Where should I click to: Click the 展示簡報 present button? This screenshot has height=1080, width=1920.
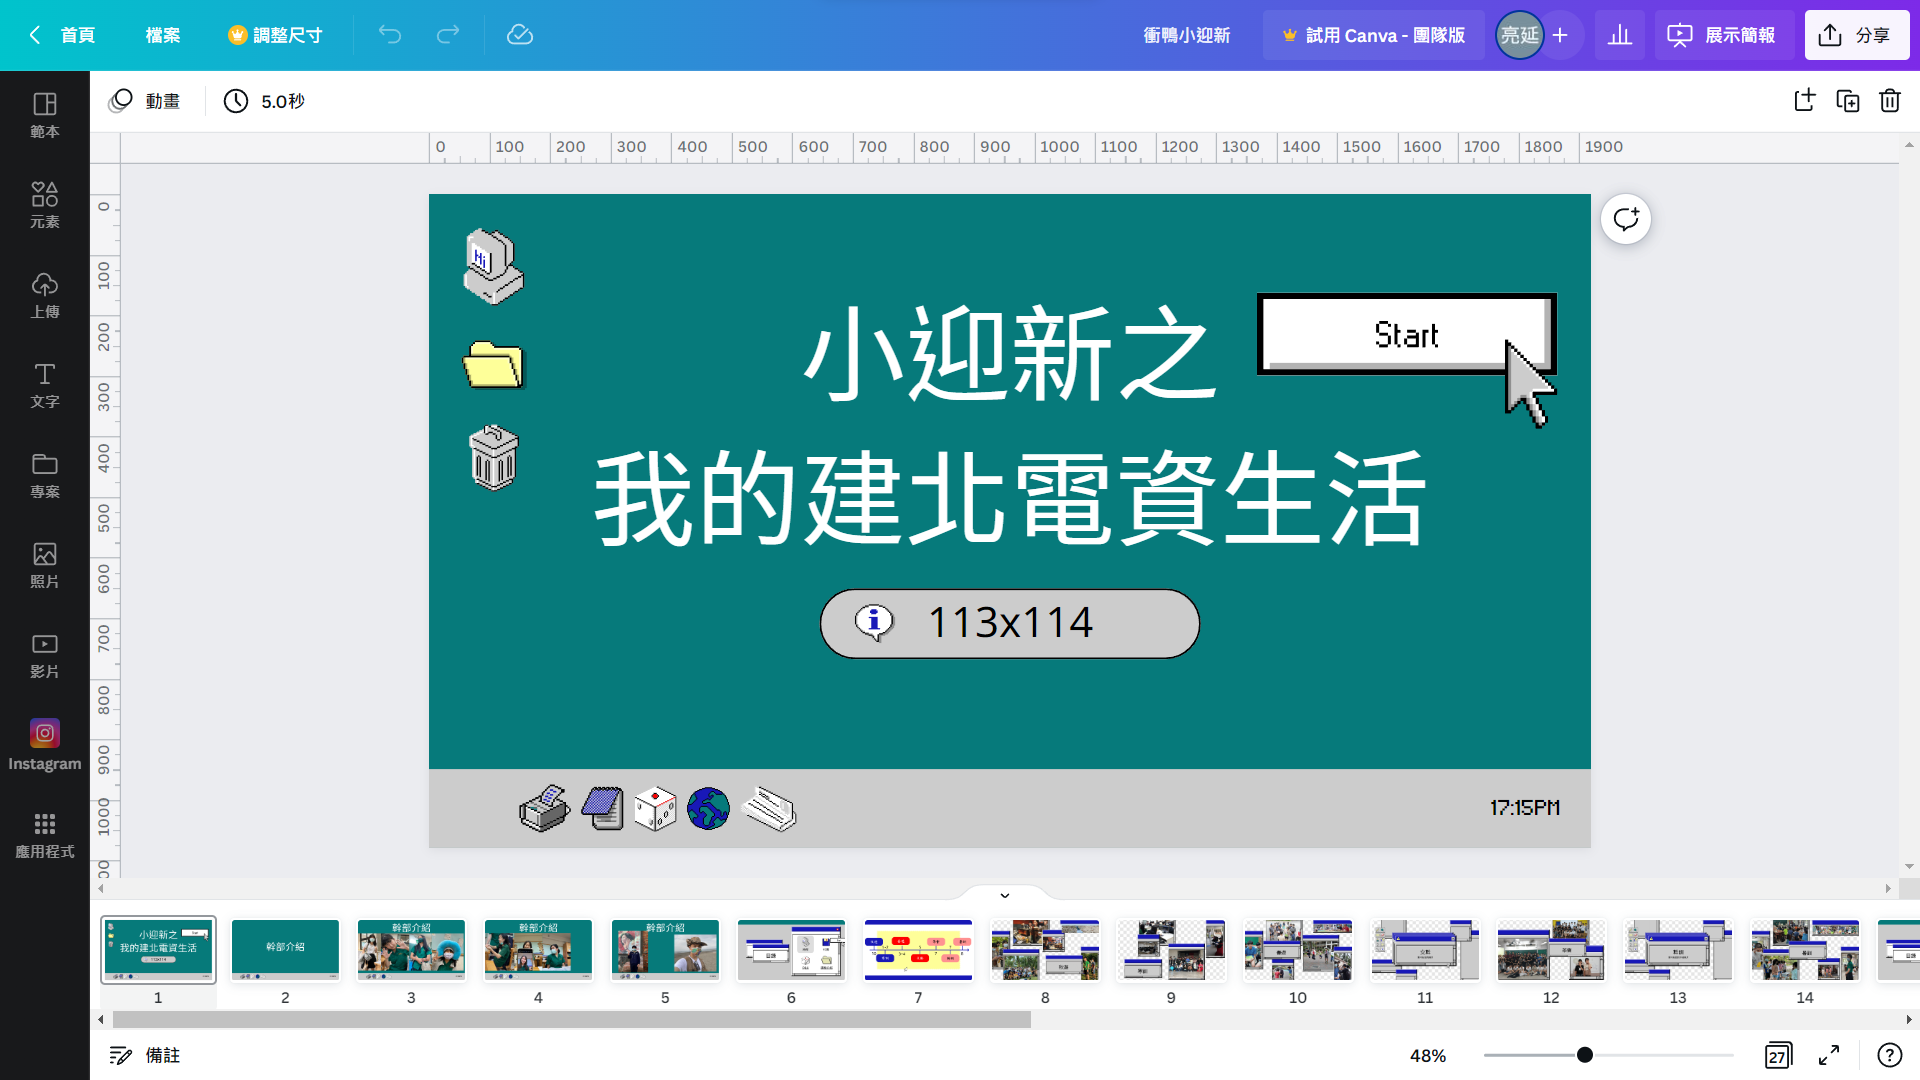(x=1722, y=35)
